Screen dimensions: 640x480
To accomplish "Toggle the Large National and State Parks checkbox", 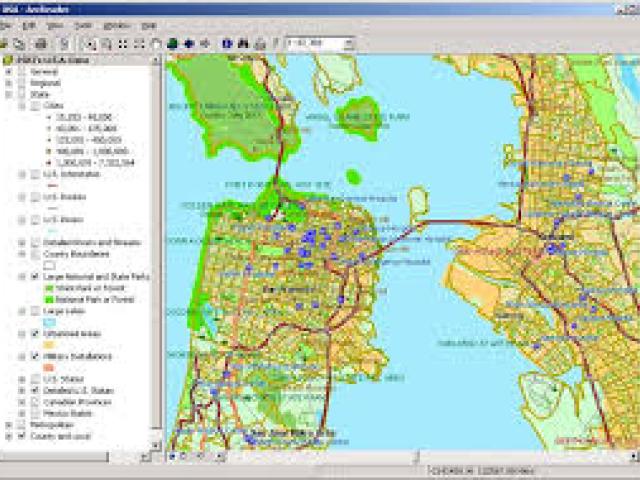I will (35, 277).
